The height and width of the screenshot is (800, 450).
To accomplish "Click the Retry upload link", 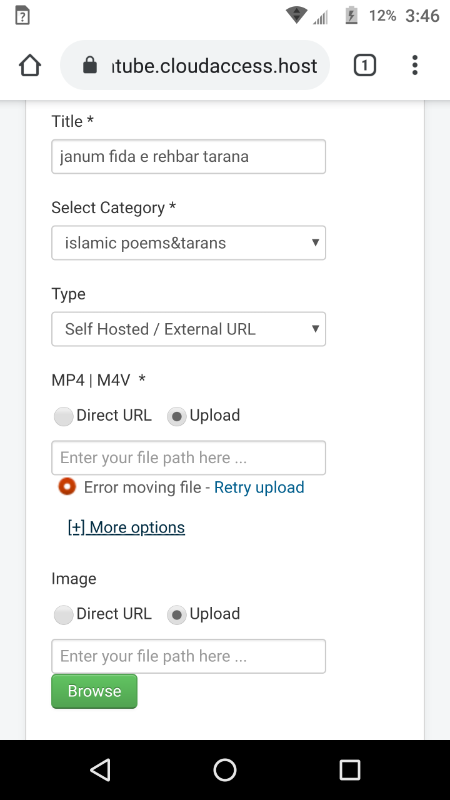I will (259, 487).
